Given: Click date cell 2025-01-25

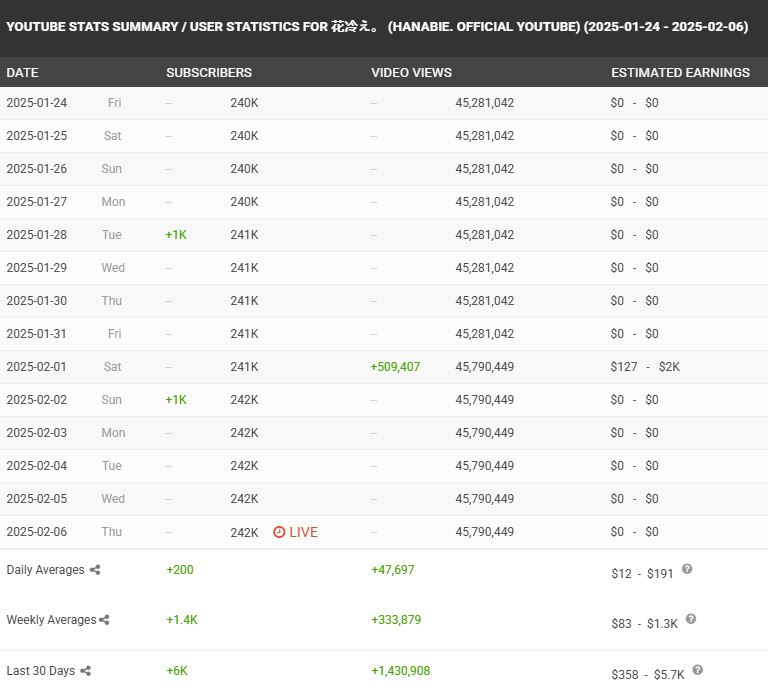Looking at the screenshot, I should tap(37, 136).
